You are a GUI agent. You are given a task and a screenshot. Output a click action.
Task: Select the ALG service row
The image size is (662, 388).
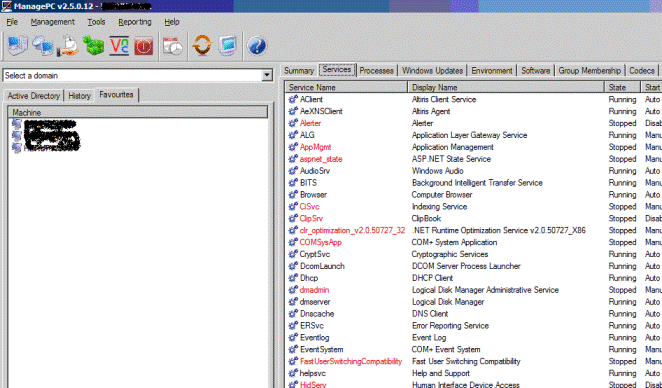pyautogui.click(x=474, y=135)
